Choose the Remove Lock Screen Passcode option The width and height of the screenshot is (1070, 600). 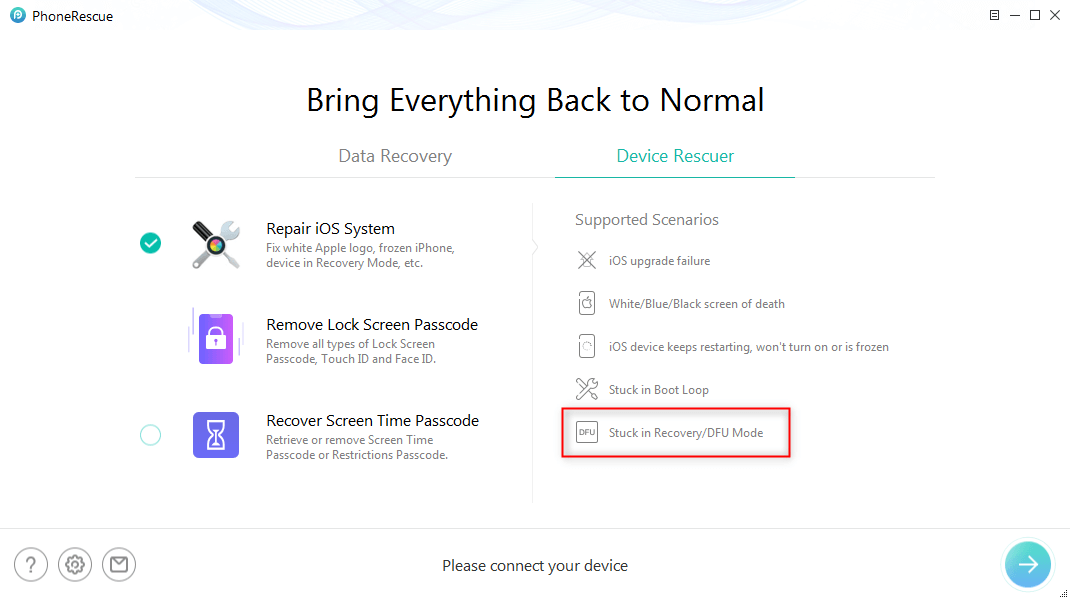click(372, 339)
